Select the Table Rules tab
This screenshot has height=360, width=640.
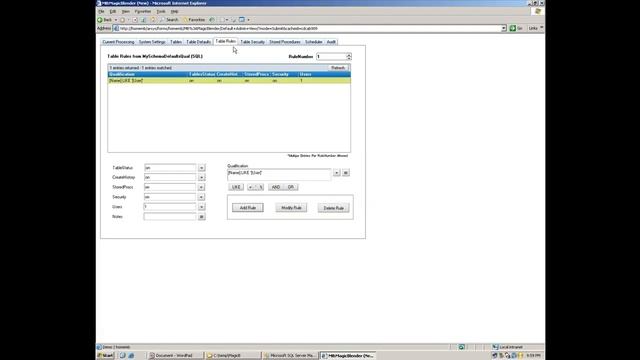click(x=225, y=42)
